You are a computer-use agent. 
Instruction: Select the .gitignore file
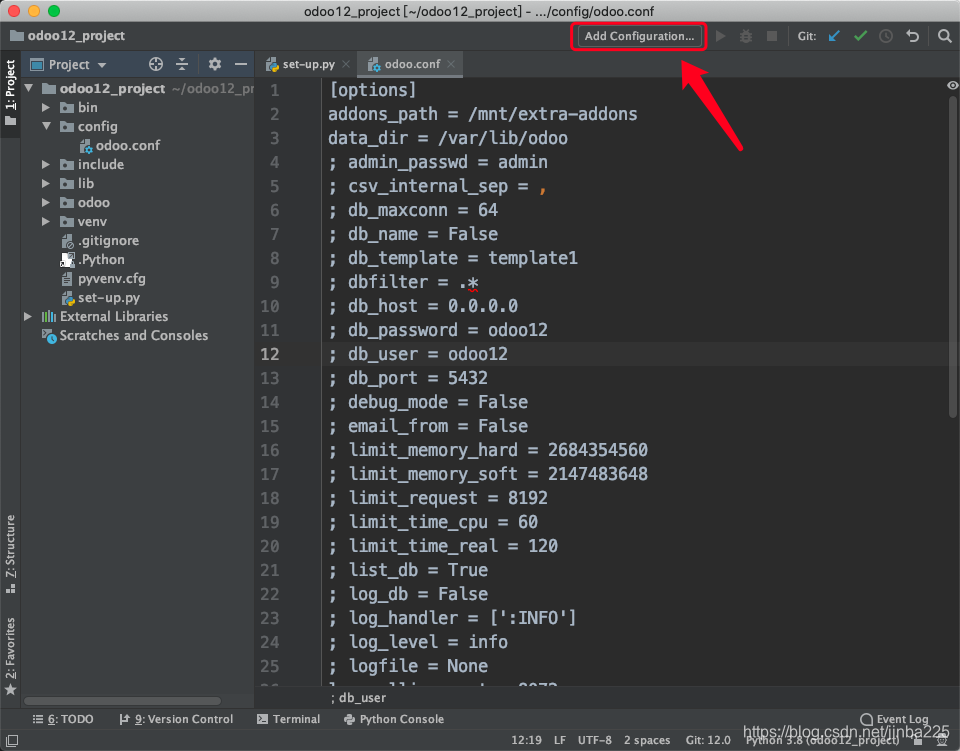[x=100, y=241]
